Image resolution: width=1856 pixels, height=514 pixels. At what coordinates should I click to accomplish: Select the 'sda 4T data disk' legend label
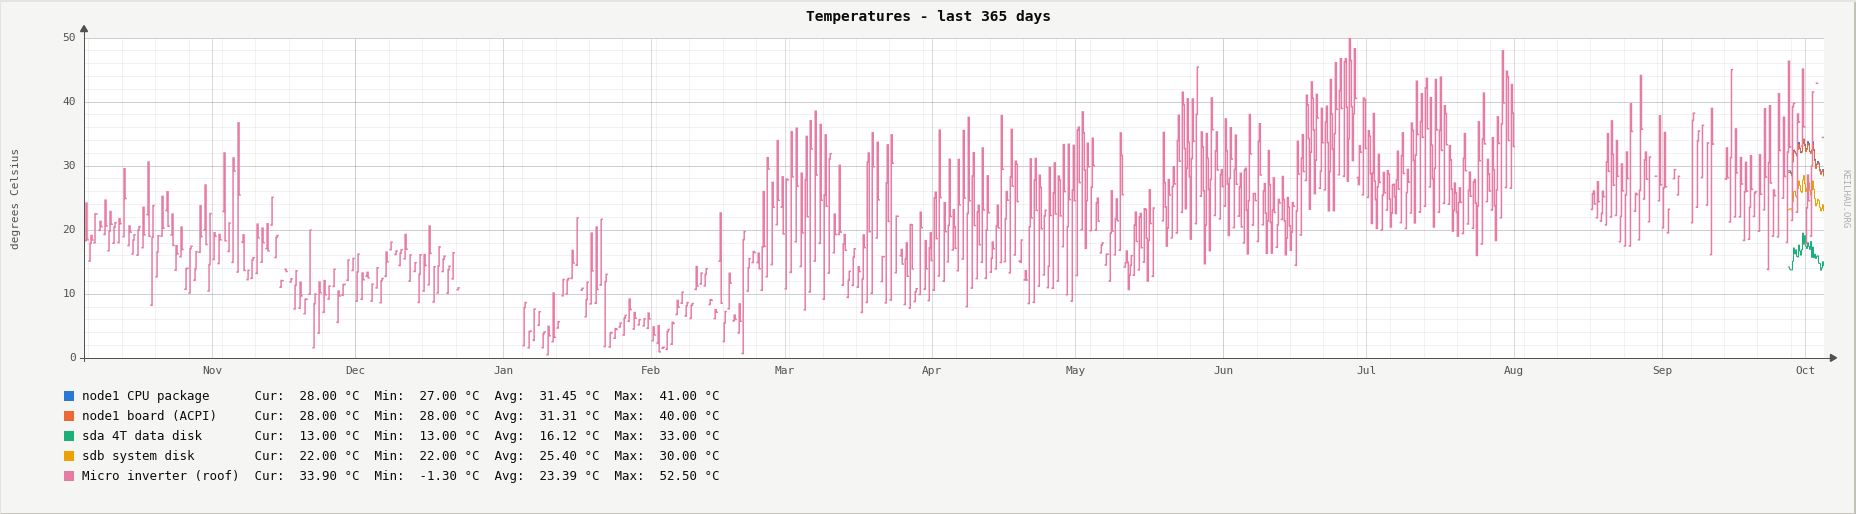click(x=142, y=436)
